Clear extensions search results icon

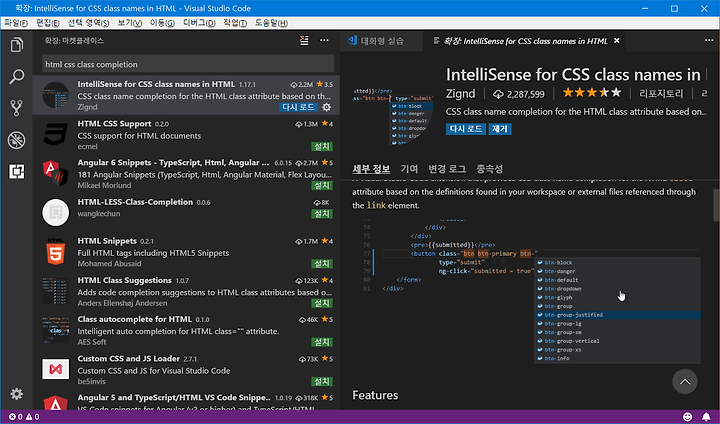(x=304, y=40)
